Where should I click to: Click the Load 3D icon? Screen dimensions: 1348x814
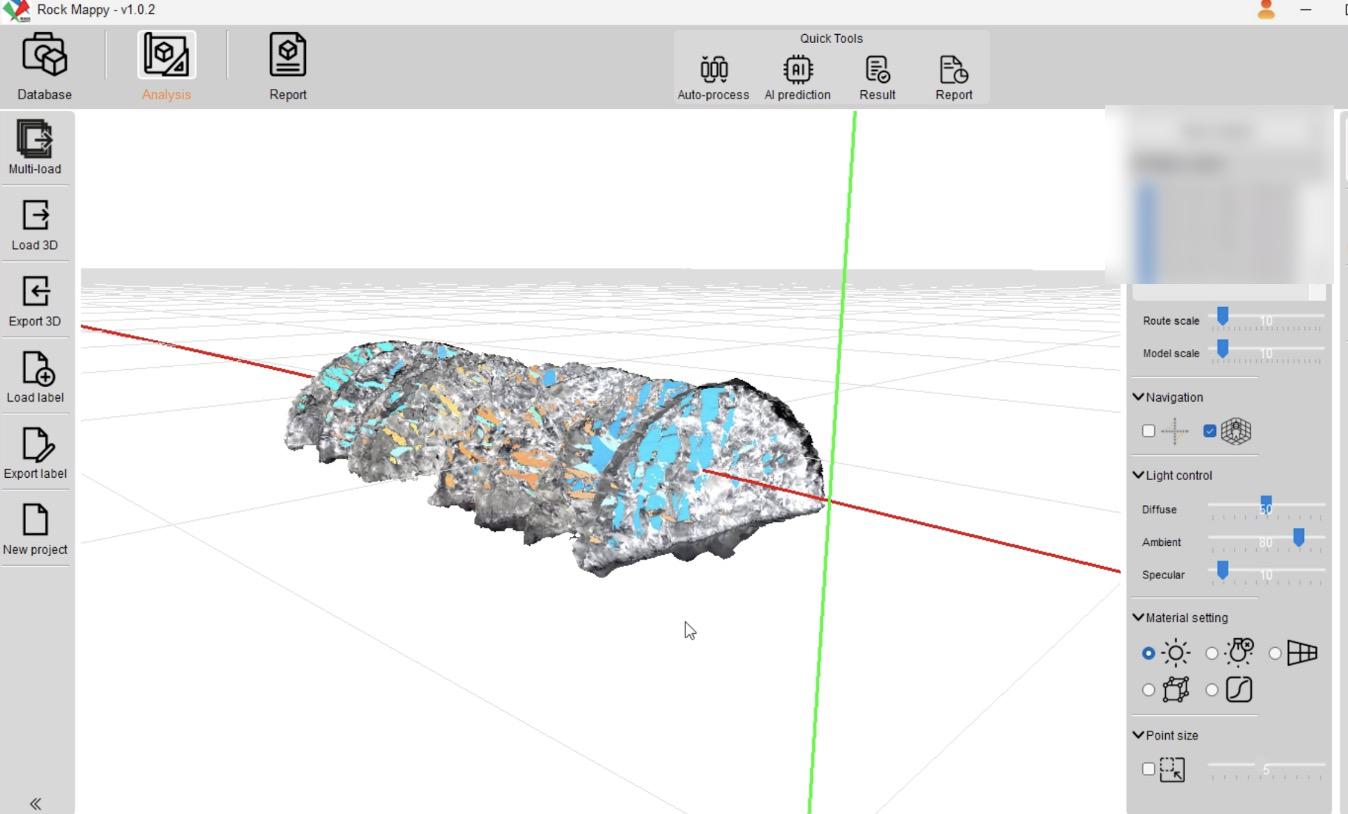[35, 223]
